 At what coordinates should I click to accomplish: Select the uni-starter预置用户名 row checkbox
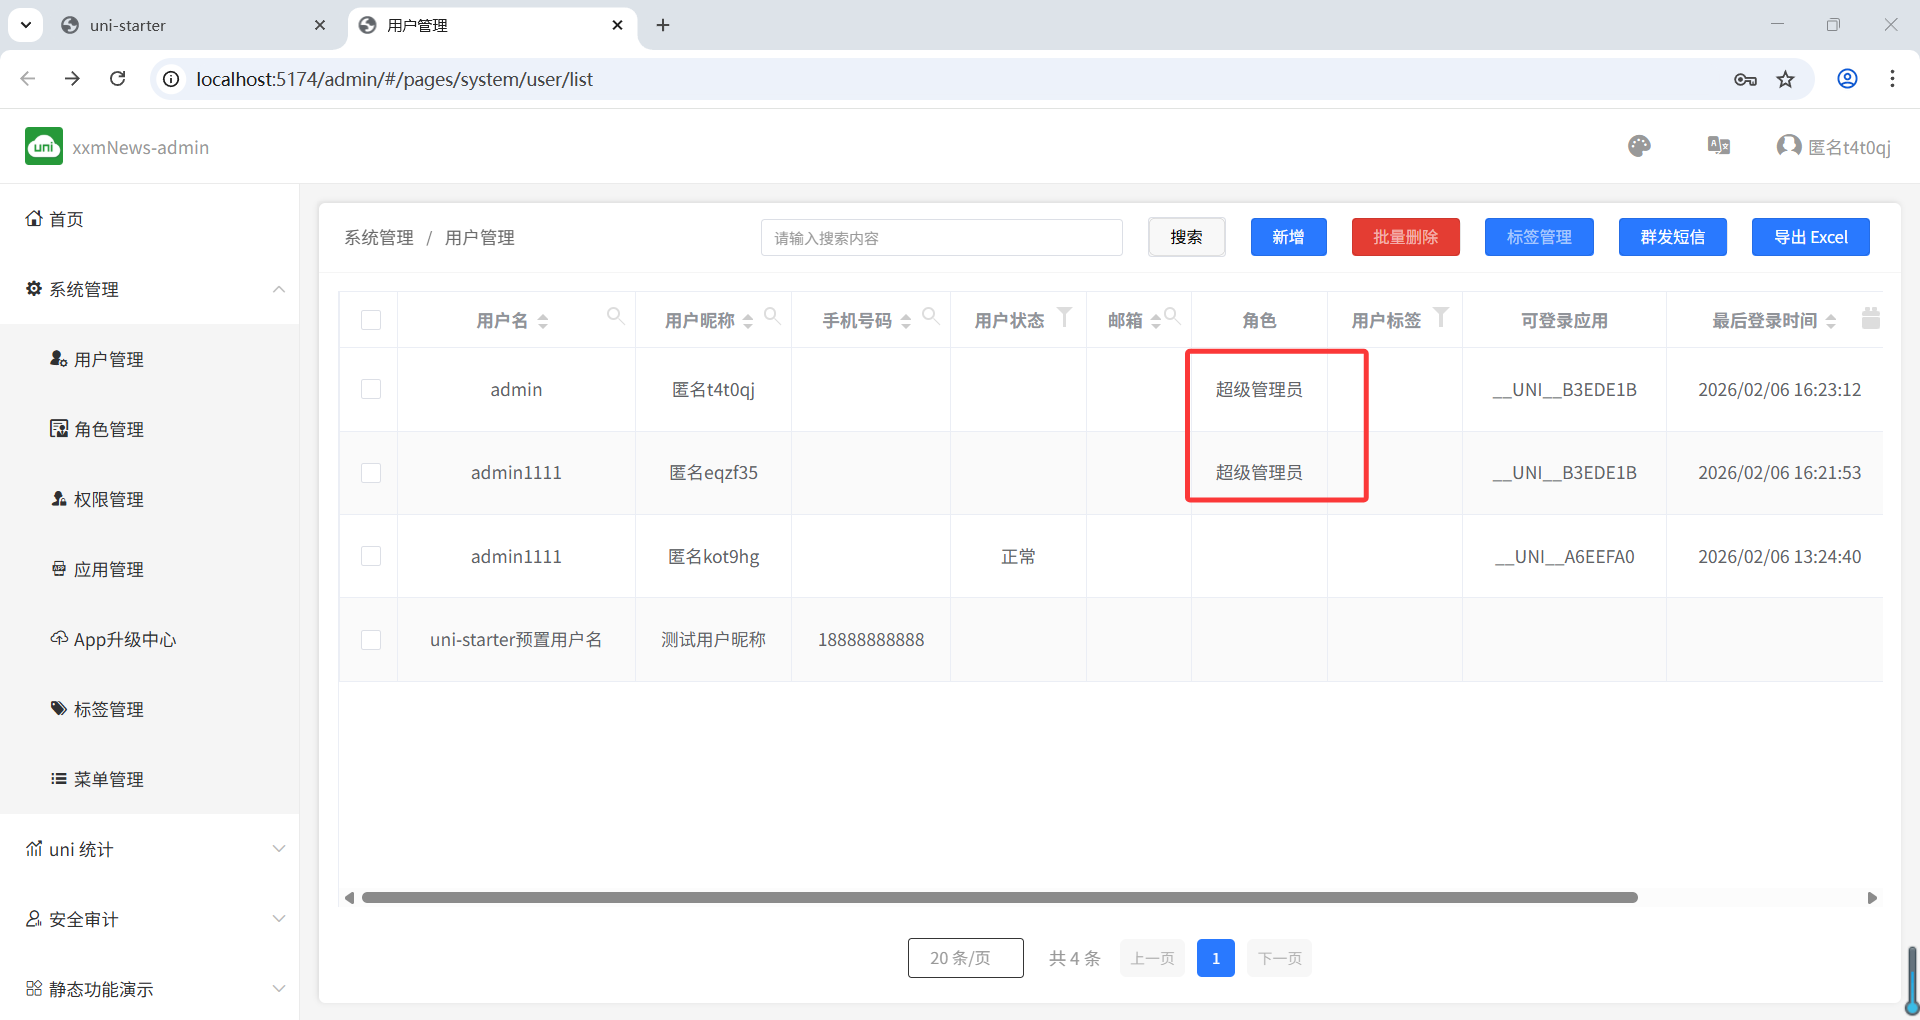pyautogui.click(x=371, y=640)
